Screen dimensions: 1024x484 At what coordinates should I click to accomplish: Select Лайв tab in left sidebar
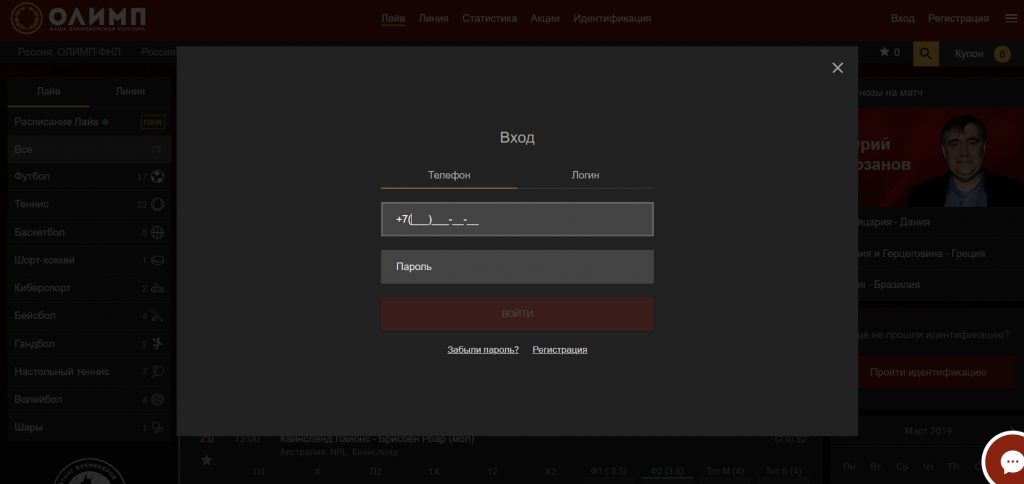[48, 91]
